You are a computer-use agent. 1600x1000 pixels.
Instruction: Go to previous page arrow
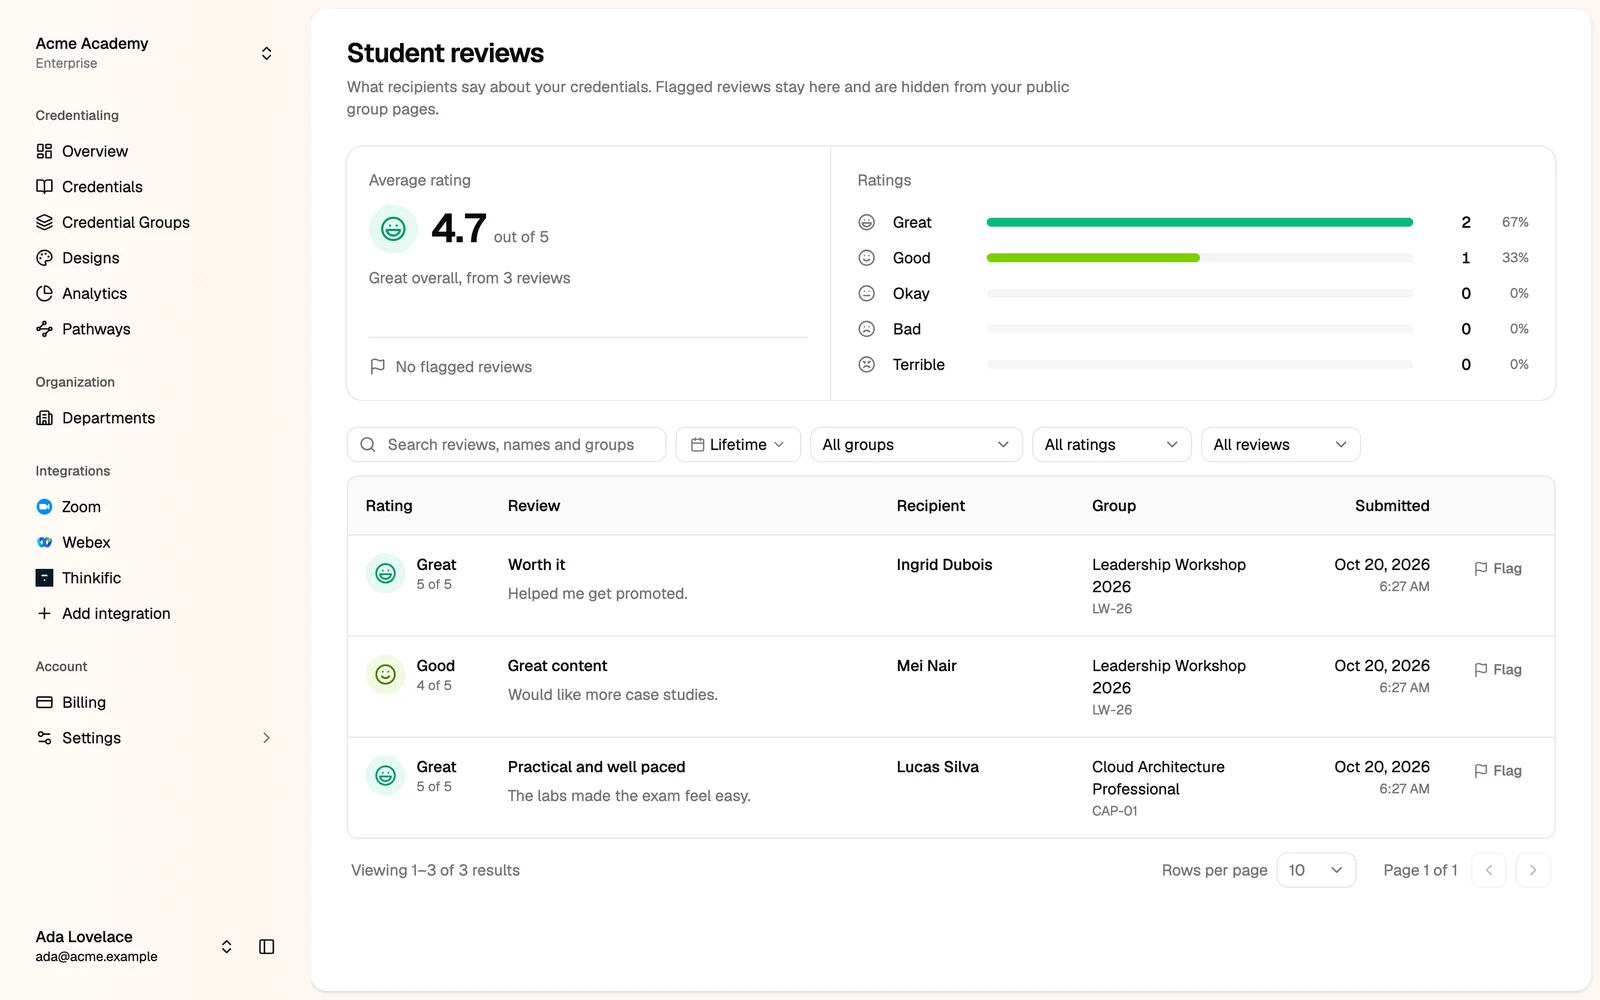pos(1489,870)
